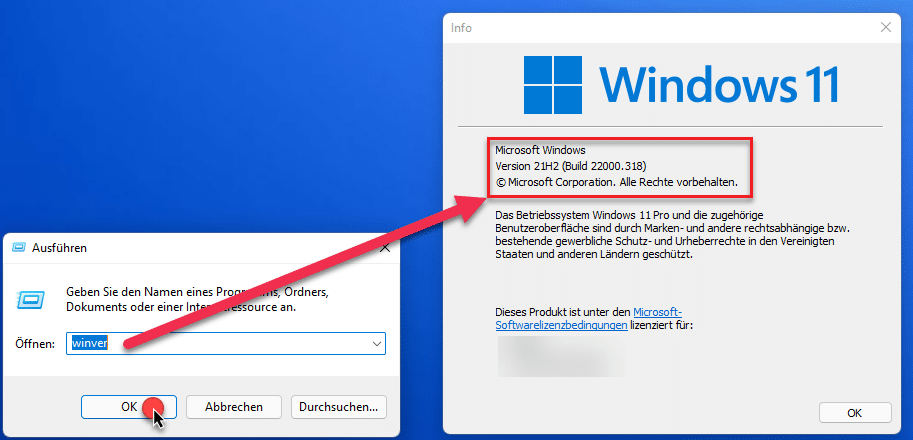Click the large Run icon beside the description

29,299
